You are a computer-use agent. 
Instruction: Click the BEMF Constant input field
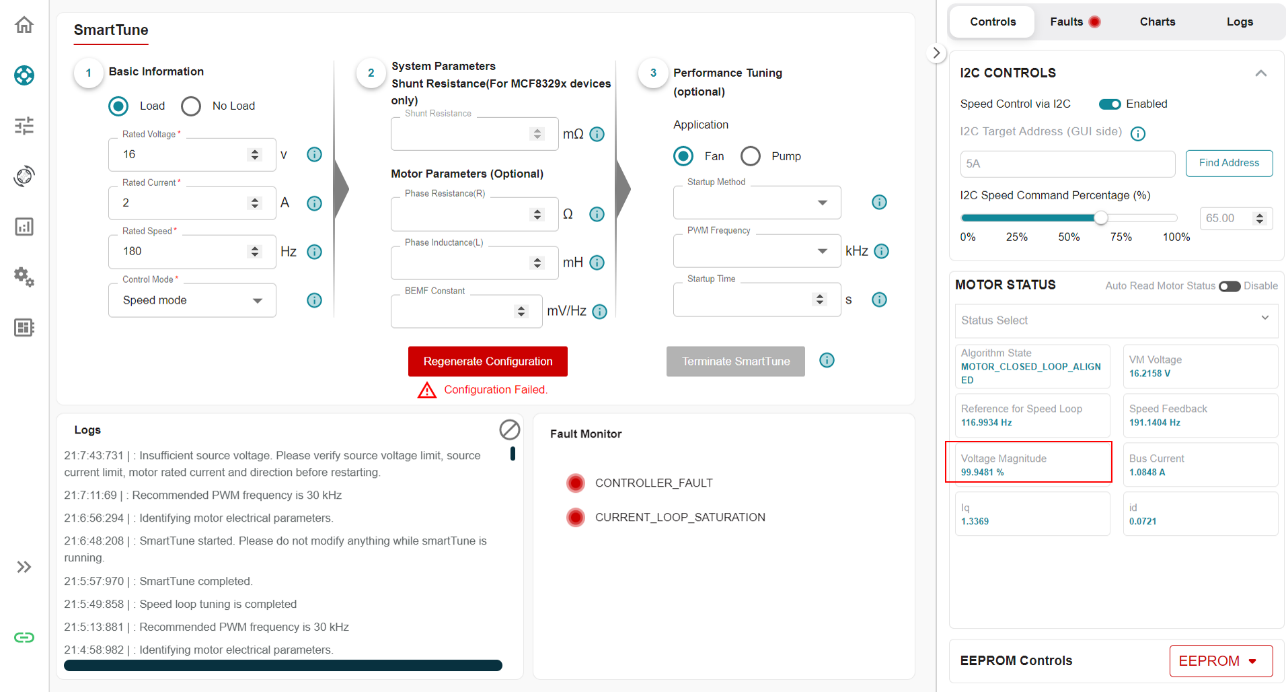coord(467,311)
